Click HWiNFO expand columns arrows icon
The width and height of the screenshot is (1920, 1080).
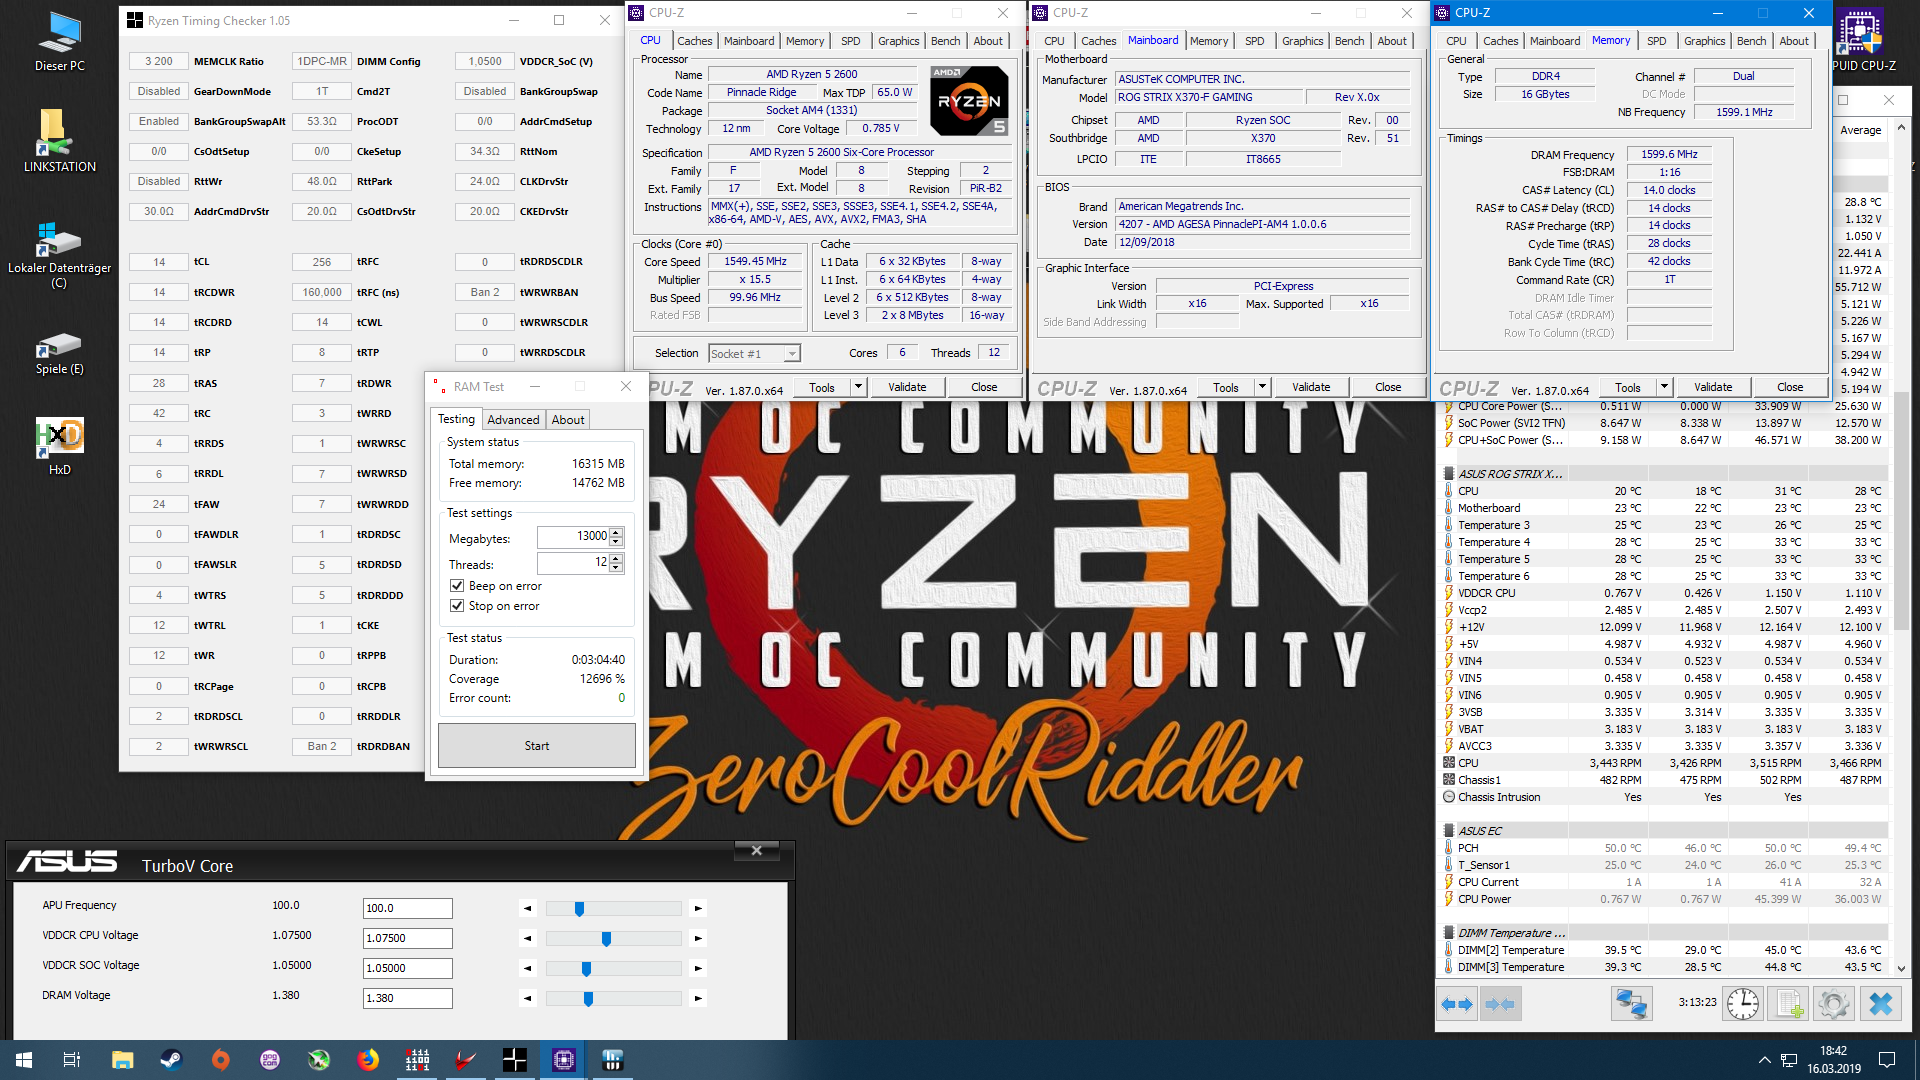click(x=1456, y=1004)
